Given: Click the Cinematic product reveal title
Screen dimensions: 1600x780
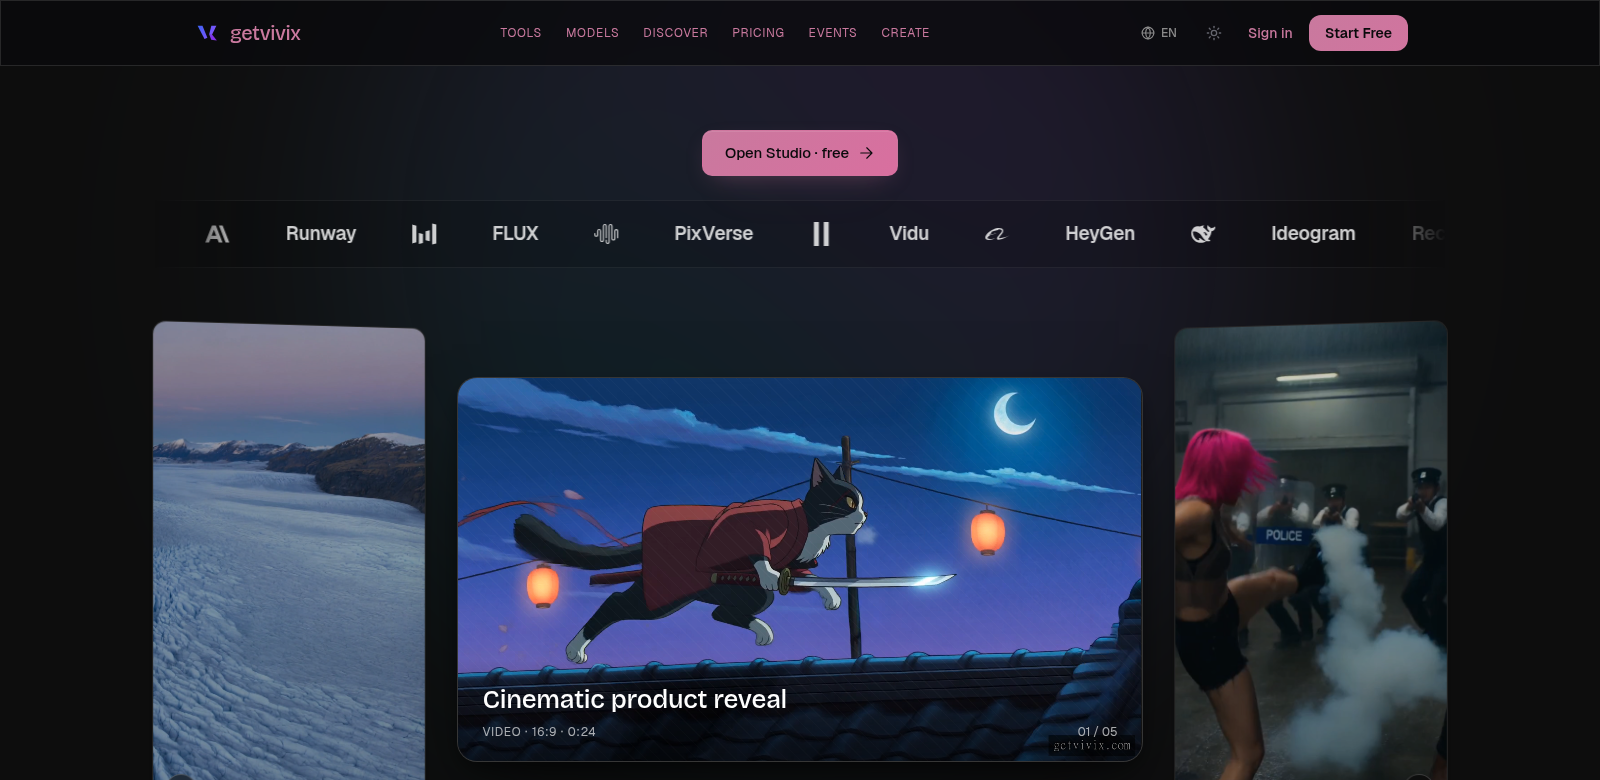Looking at the screenshot, I should [x=635, y=699].
